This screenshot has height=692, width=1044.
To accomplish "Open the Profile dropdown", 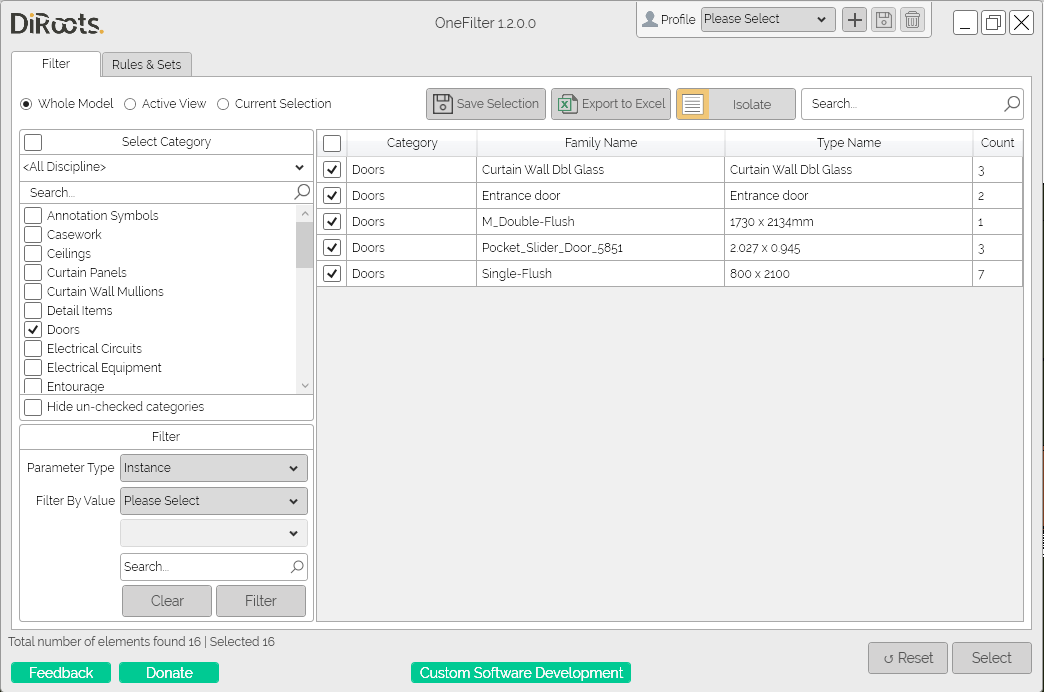I will 768,19.
